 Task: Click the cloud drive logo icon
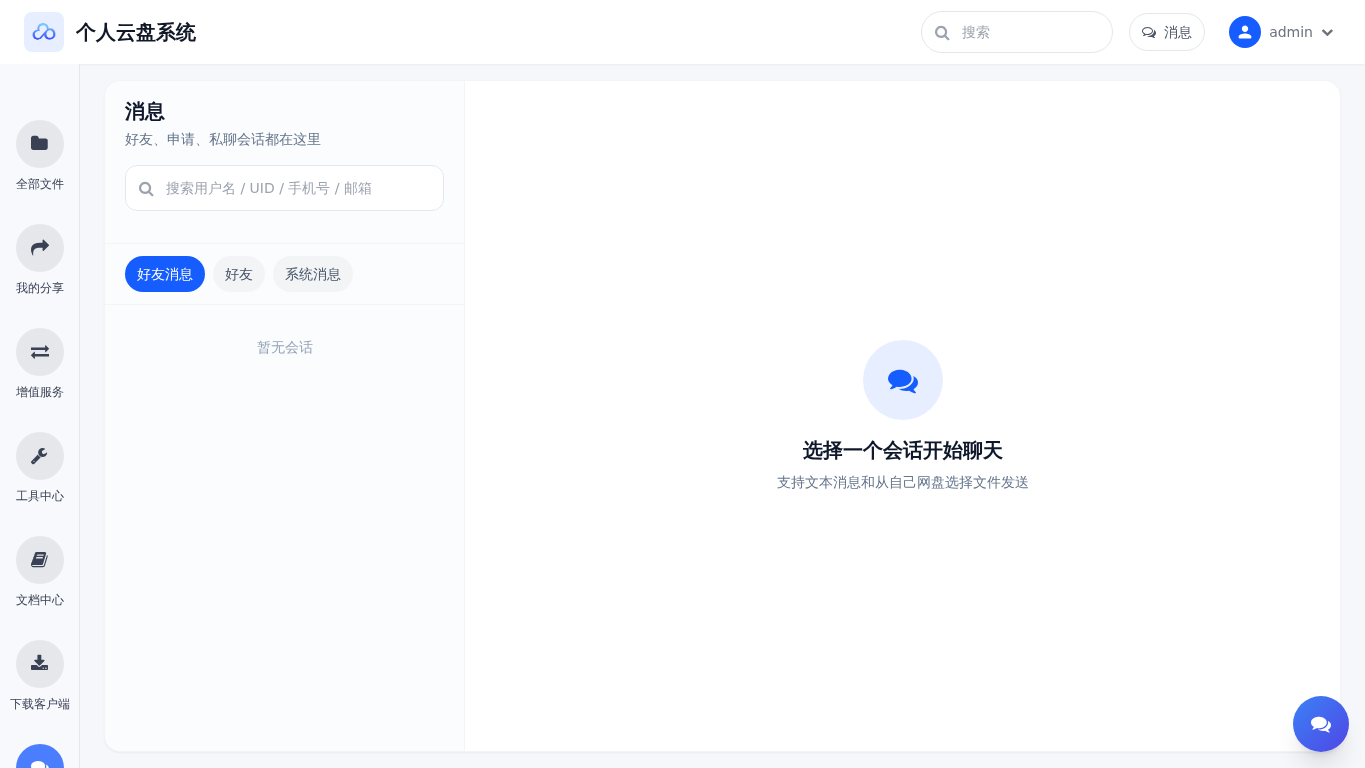click(x=44, y=32)
